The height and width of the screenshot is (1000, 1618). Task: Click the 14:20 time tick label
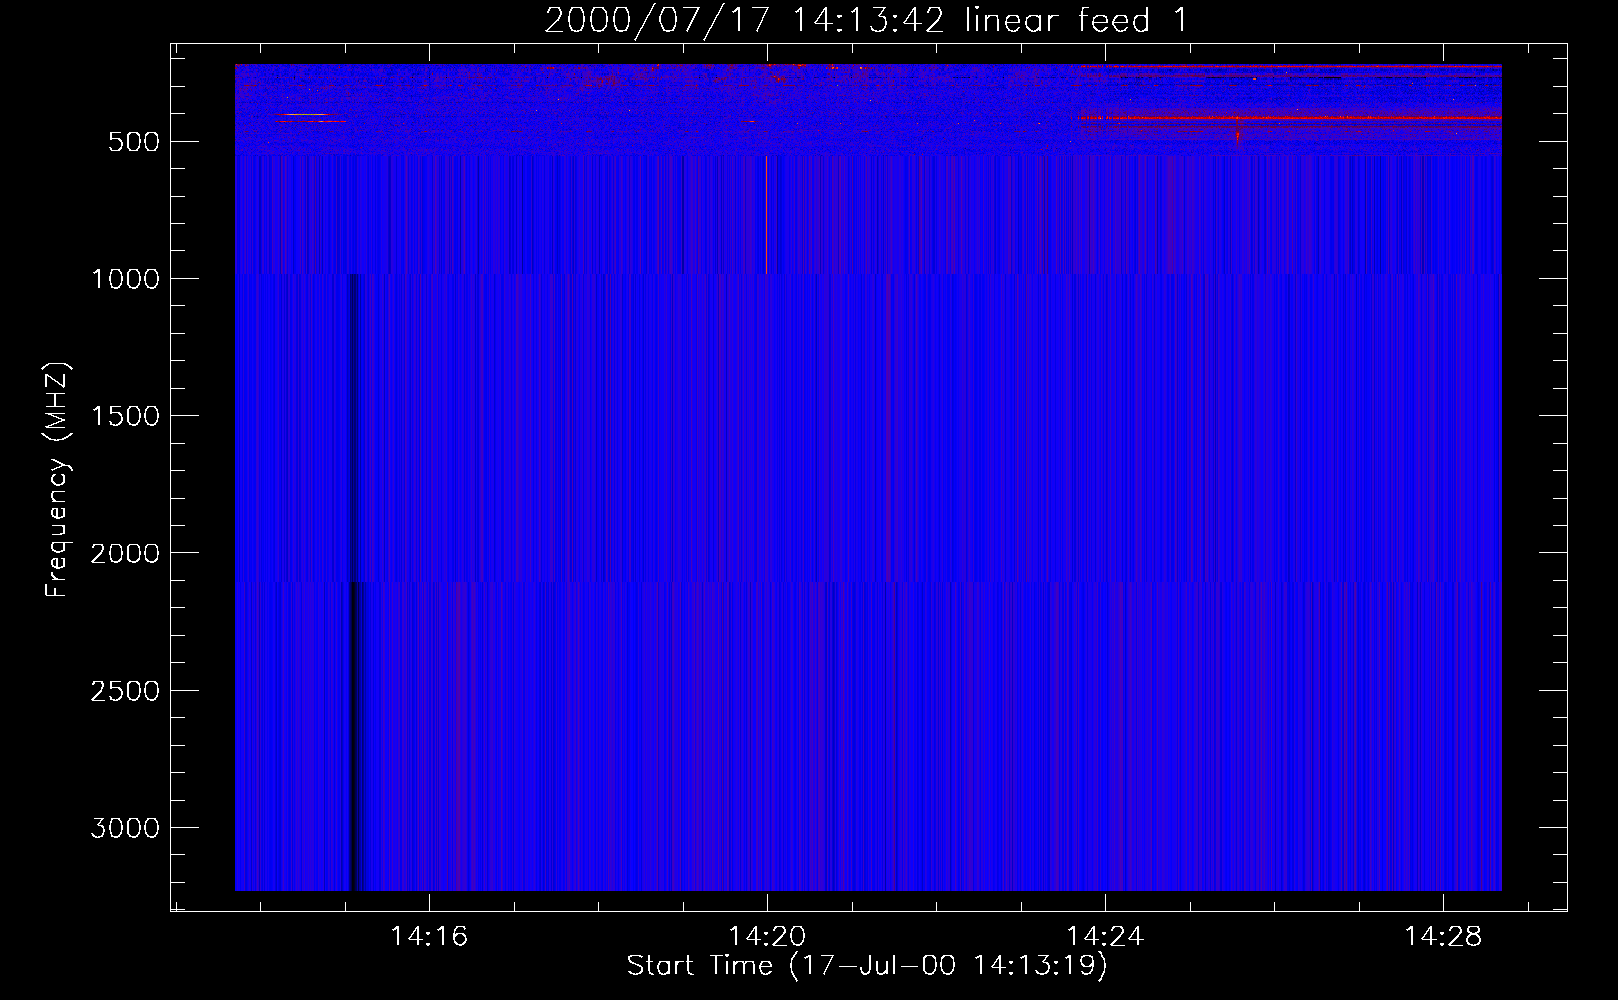click(x=767, y=937)
